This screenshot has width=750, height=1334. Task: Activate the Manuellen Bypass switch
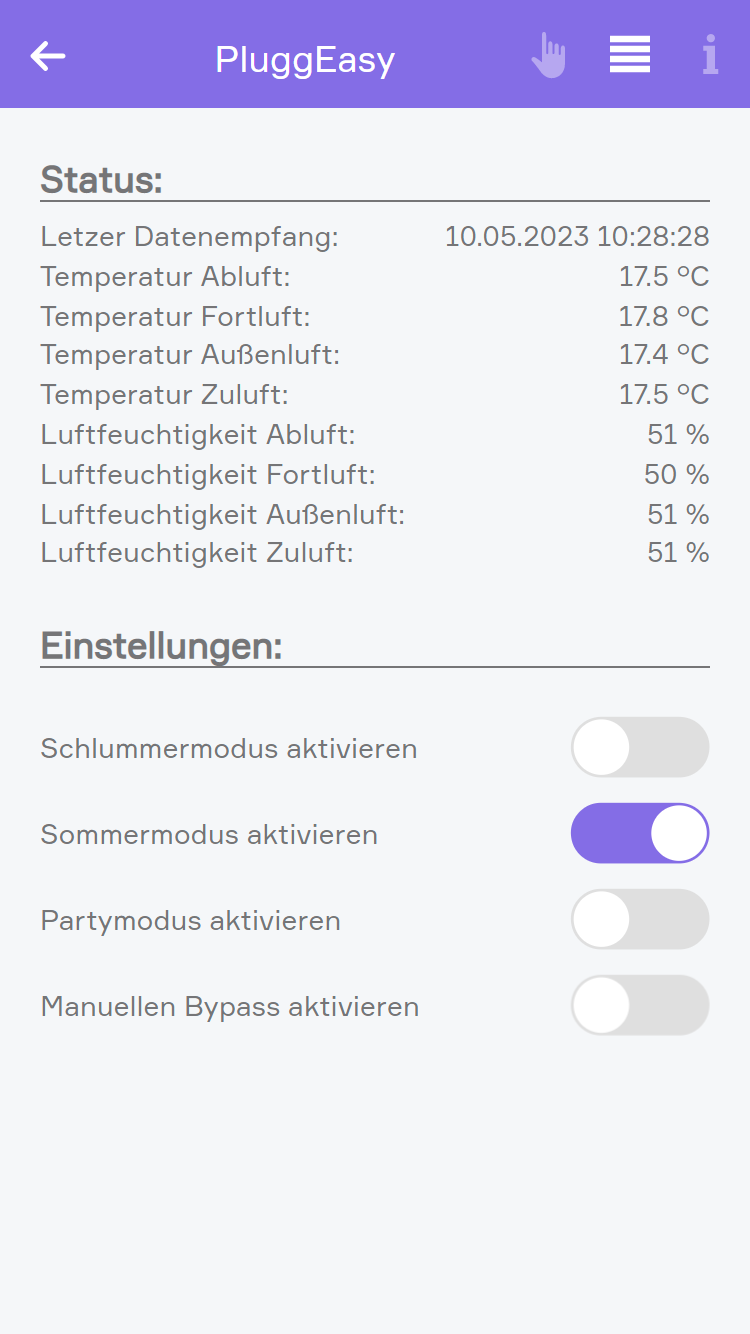click(640, 1005)
